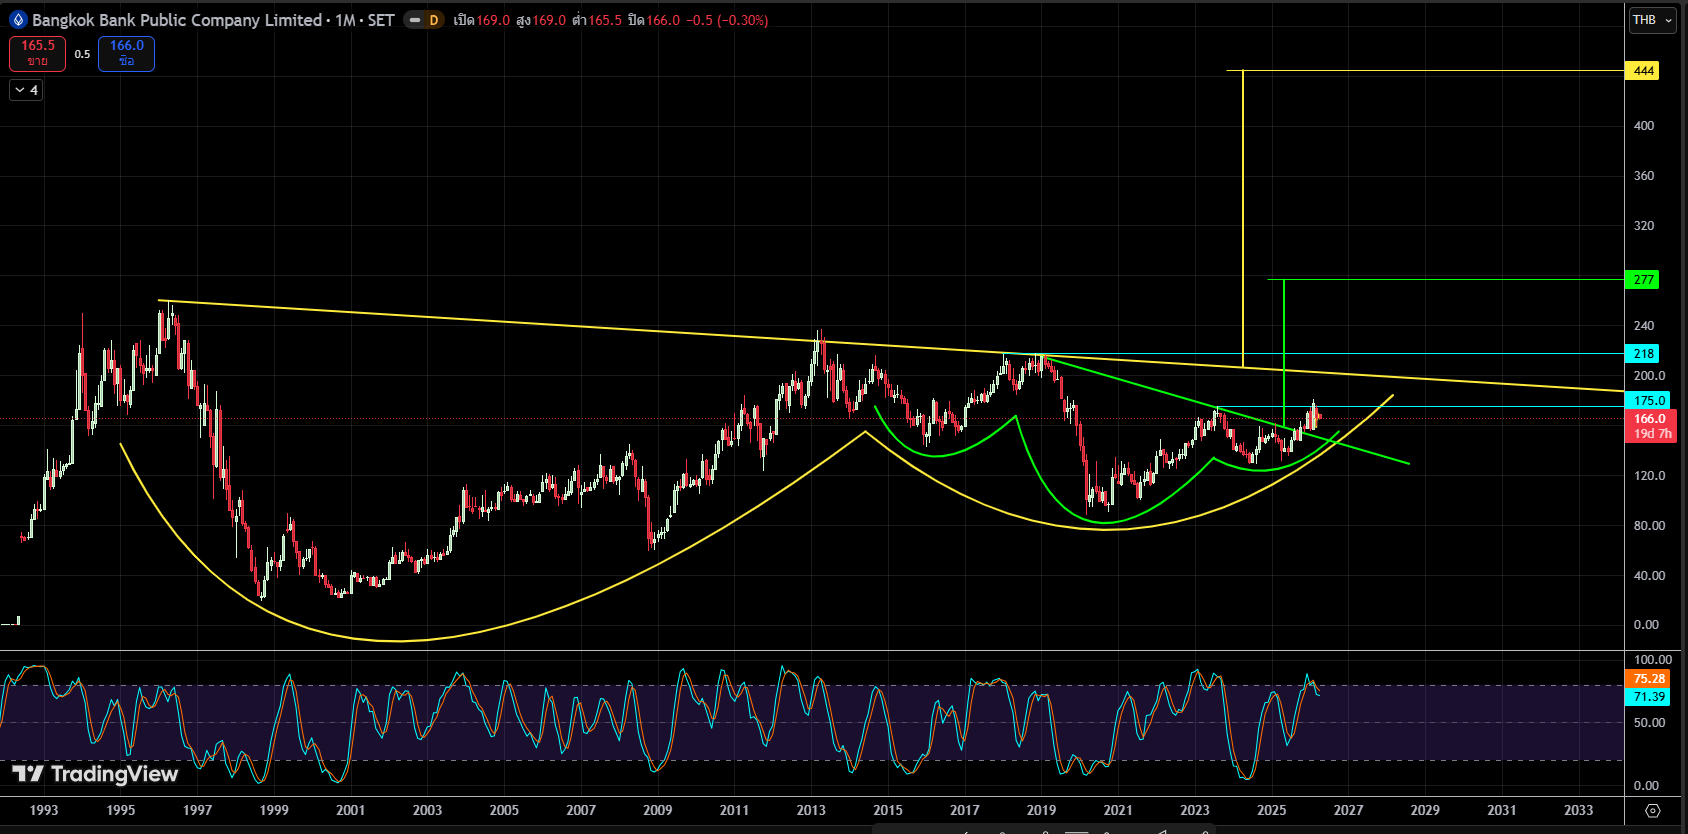Click the 2007 label on the time axis
Screen dimensions: 1688x834
click(x=581, y=810)
